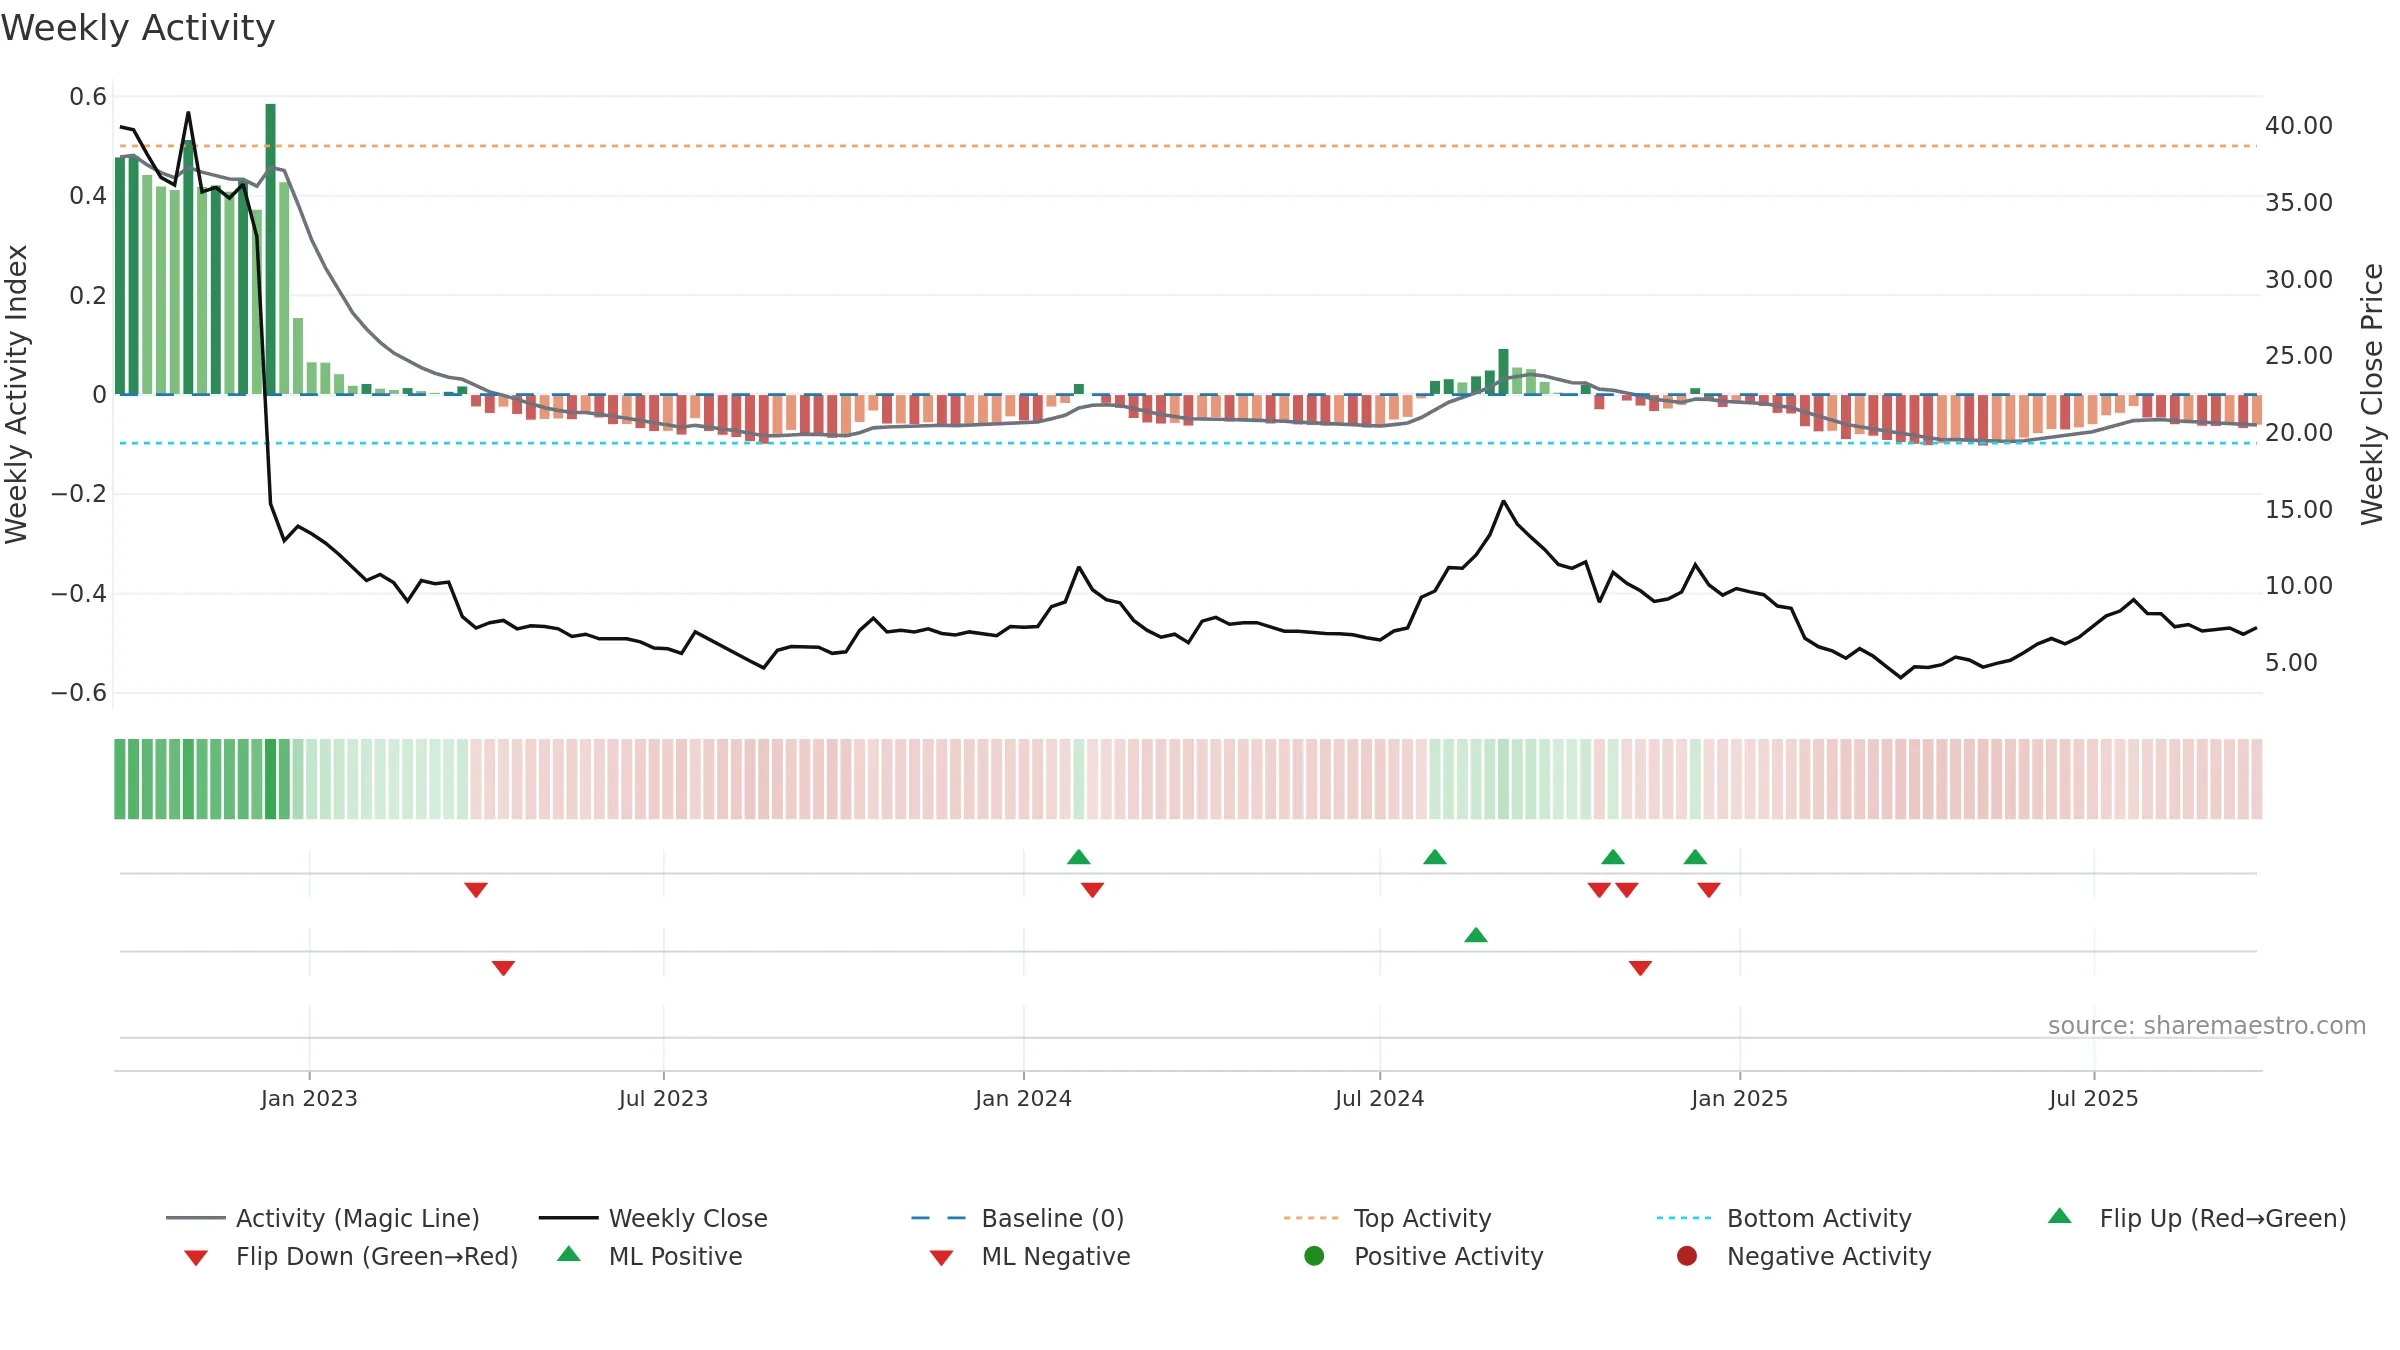This screenshot has width=2400, height=1350.
Task: Click the Flip Up triangle just after Jul 2024
Action: (x=1434, y=857)
